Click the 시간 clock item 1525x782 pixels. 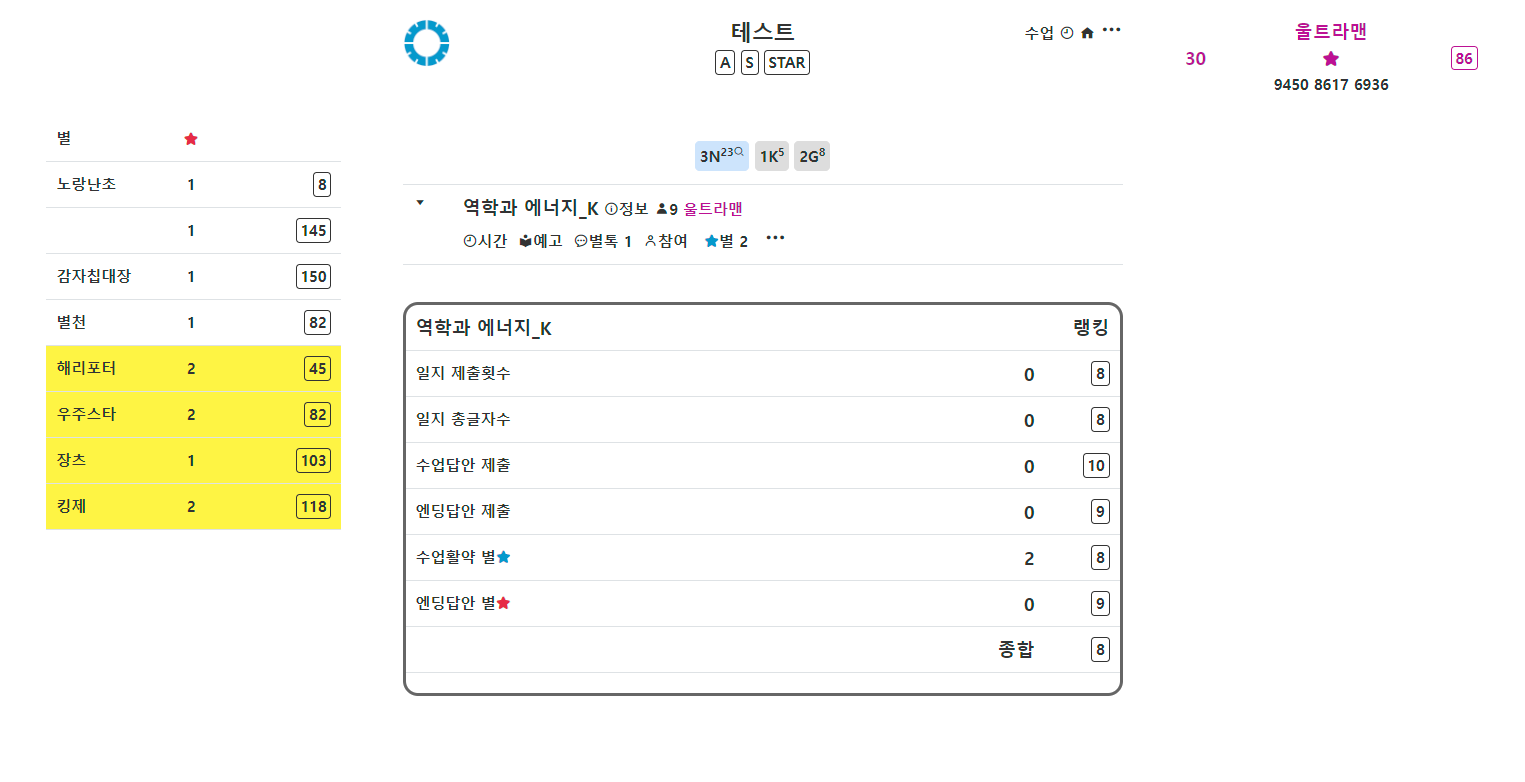click(486, 241)
